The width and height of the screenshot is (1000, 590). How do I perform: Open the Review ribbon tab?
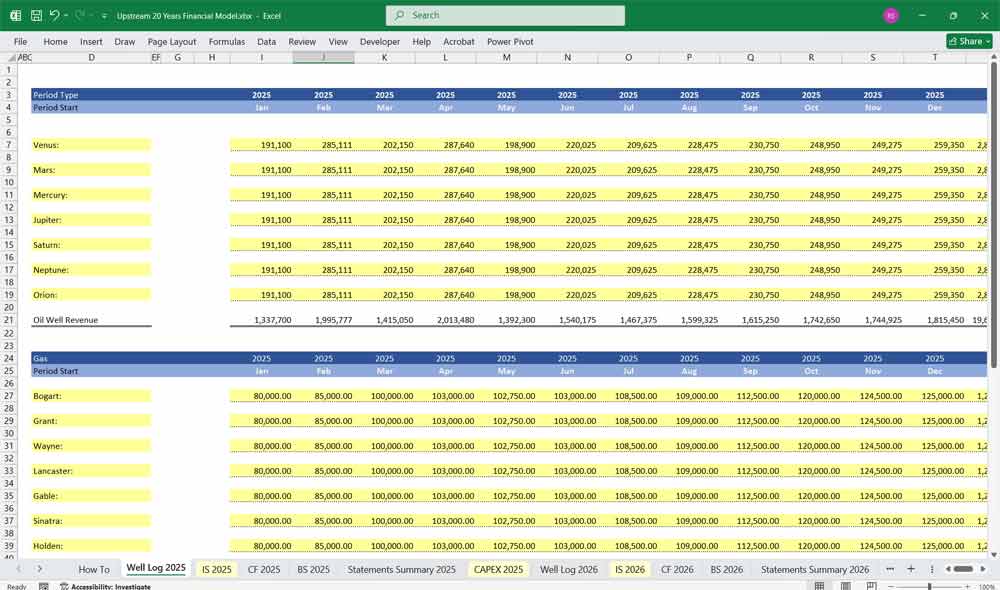(302, 41)
